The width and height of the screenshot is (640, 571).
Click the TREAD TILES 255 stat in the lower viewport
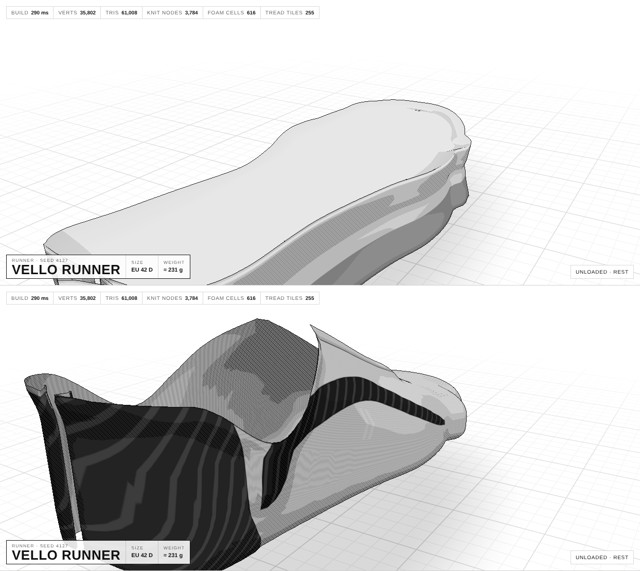pos(290,298)
